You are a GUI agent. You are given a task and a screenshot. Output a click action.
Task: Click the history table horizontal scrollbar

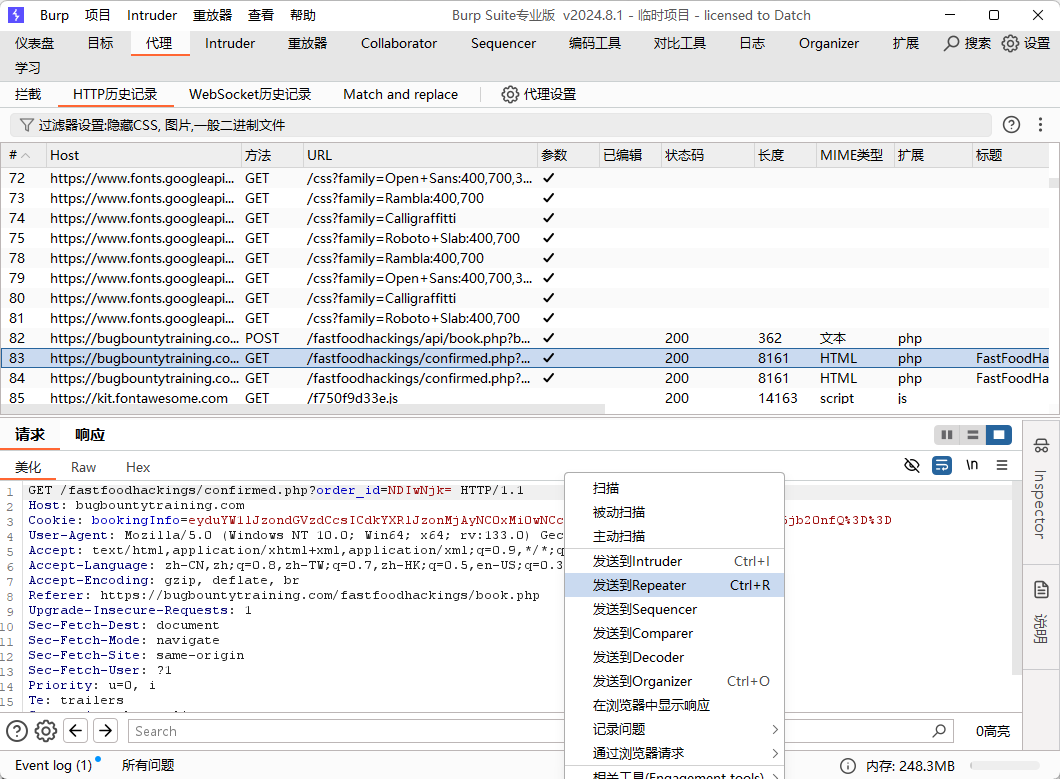(x=302, y=408)
